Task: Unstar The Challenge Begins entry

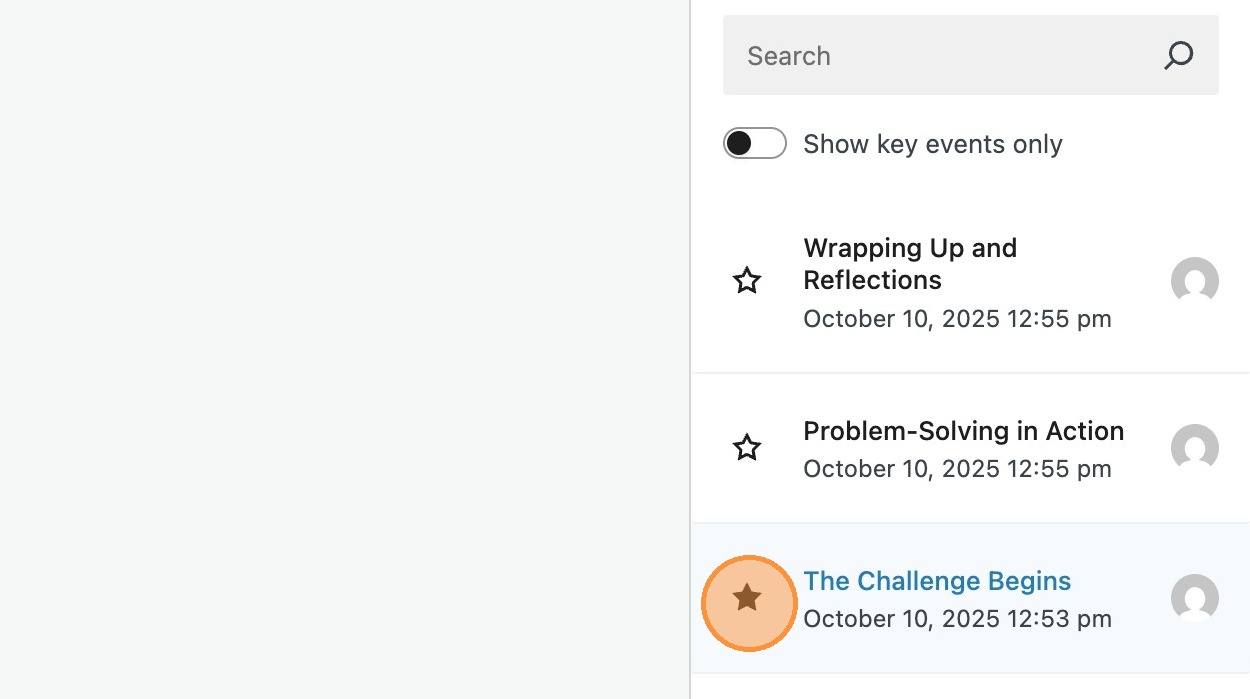Action: [747, 598]
